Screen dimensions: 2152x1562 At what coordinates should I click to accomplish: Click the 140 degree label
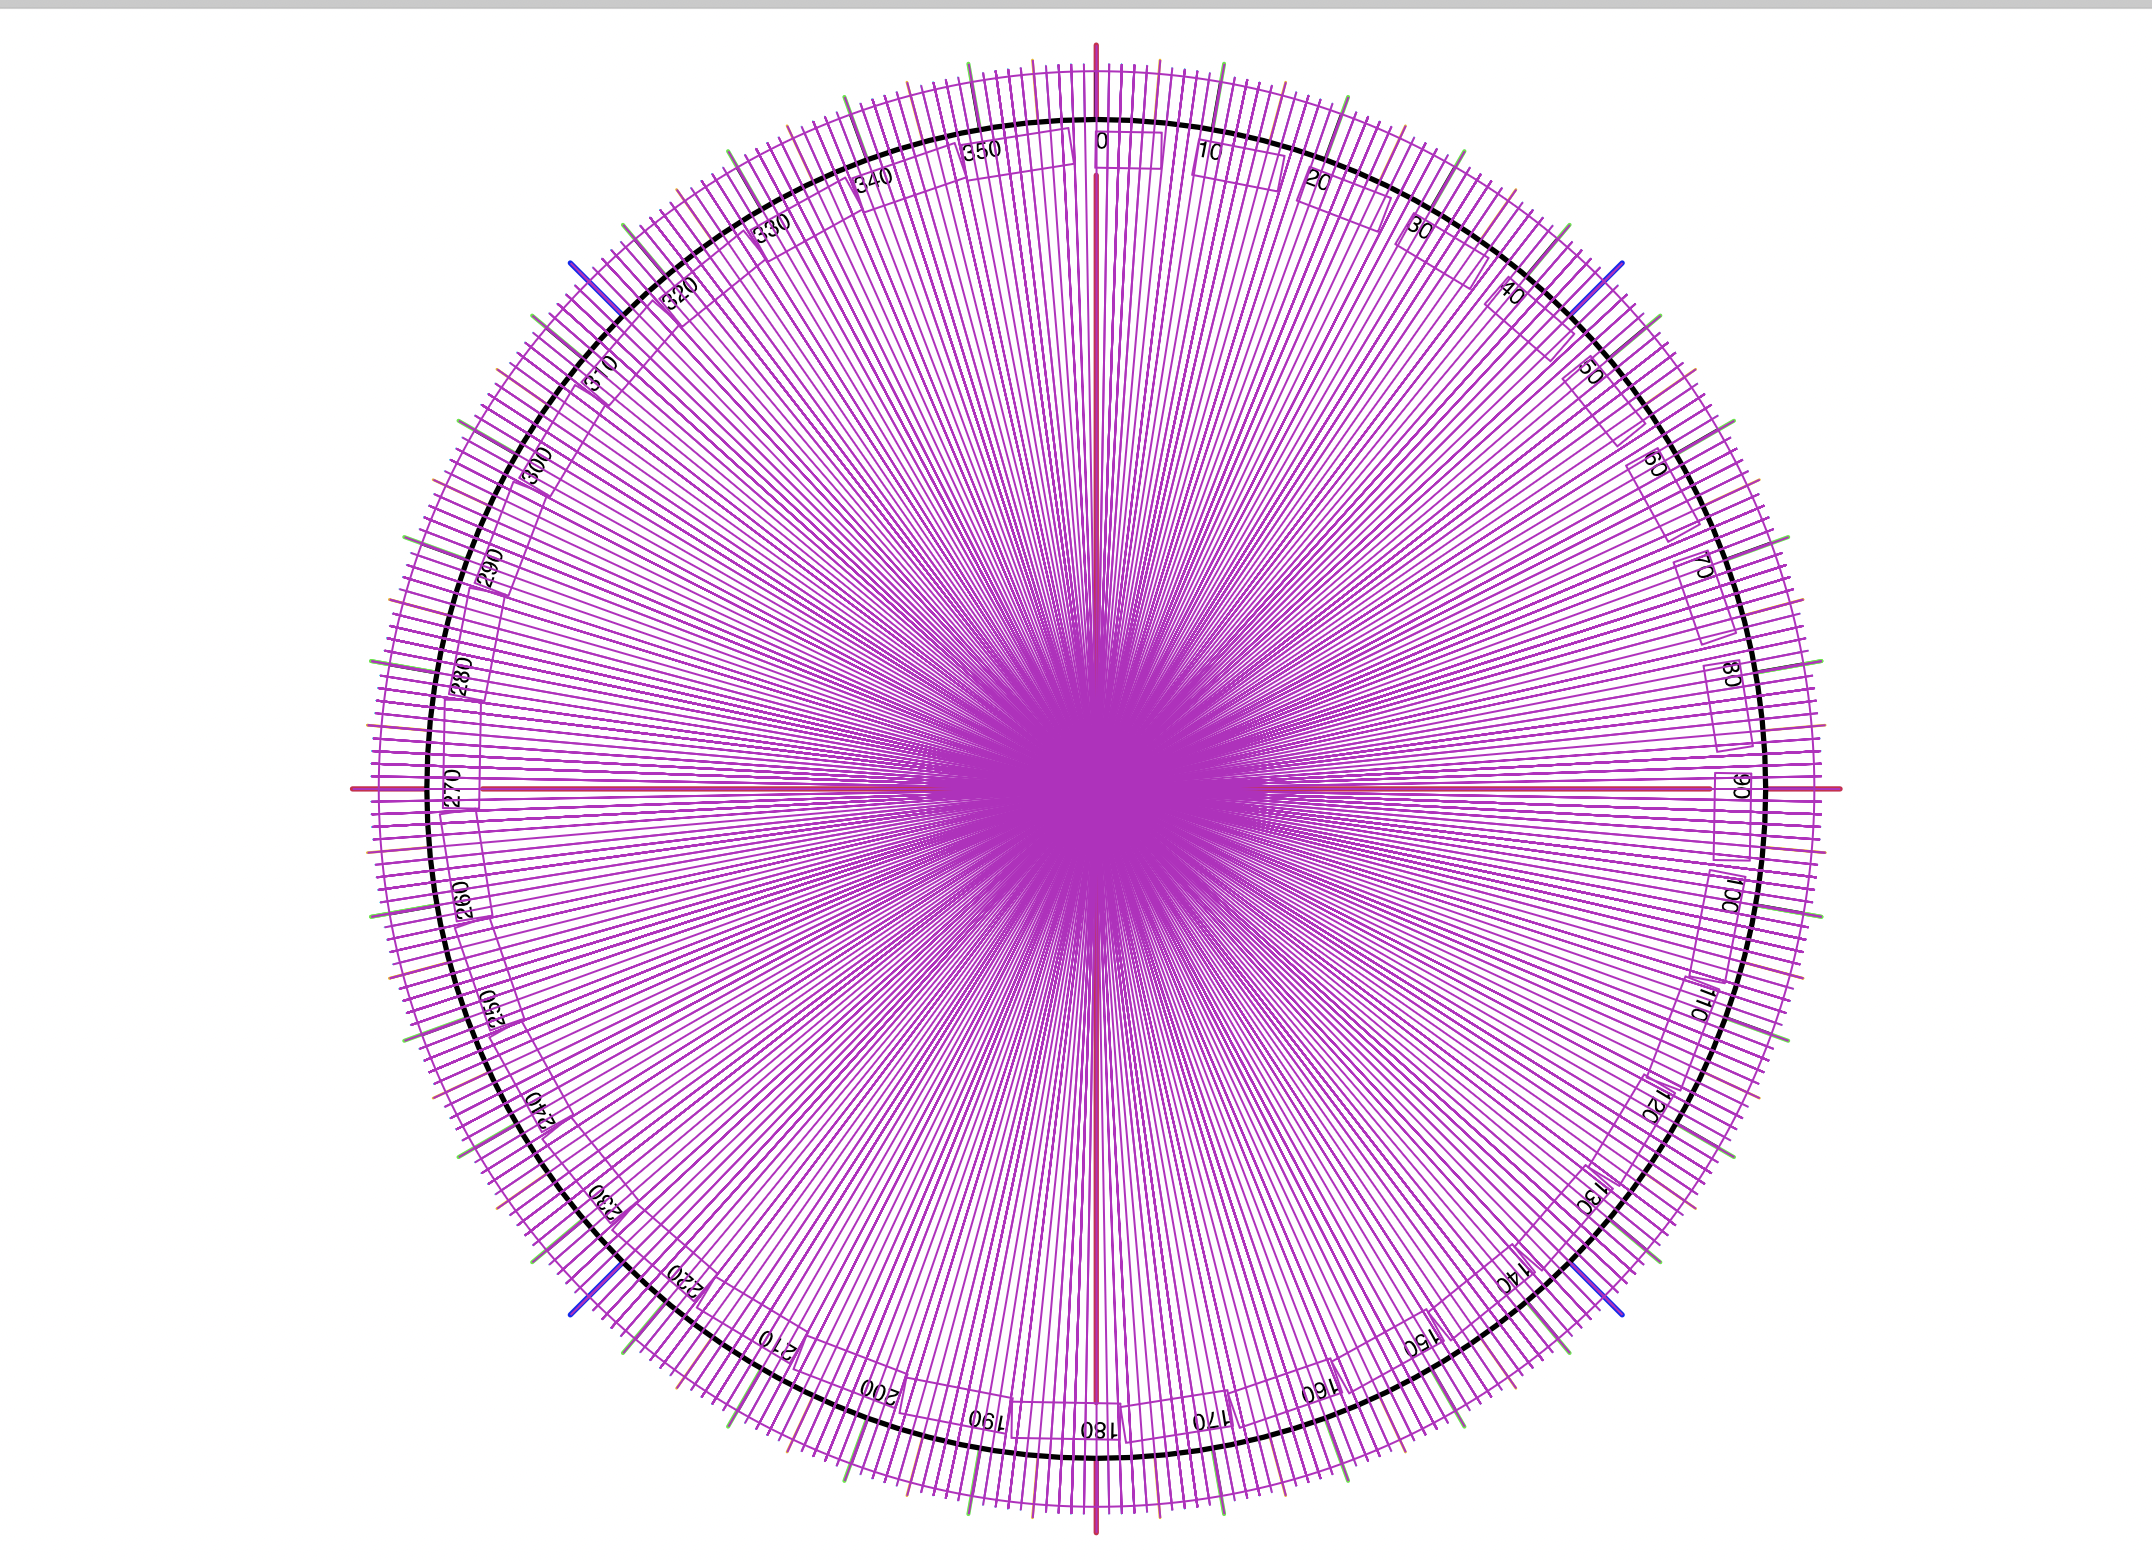pyautogui.click(x=1513, y=1277)
